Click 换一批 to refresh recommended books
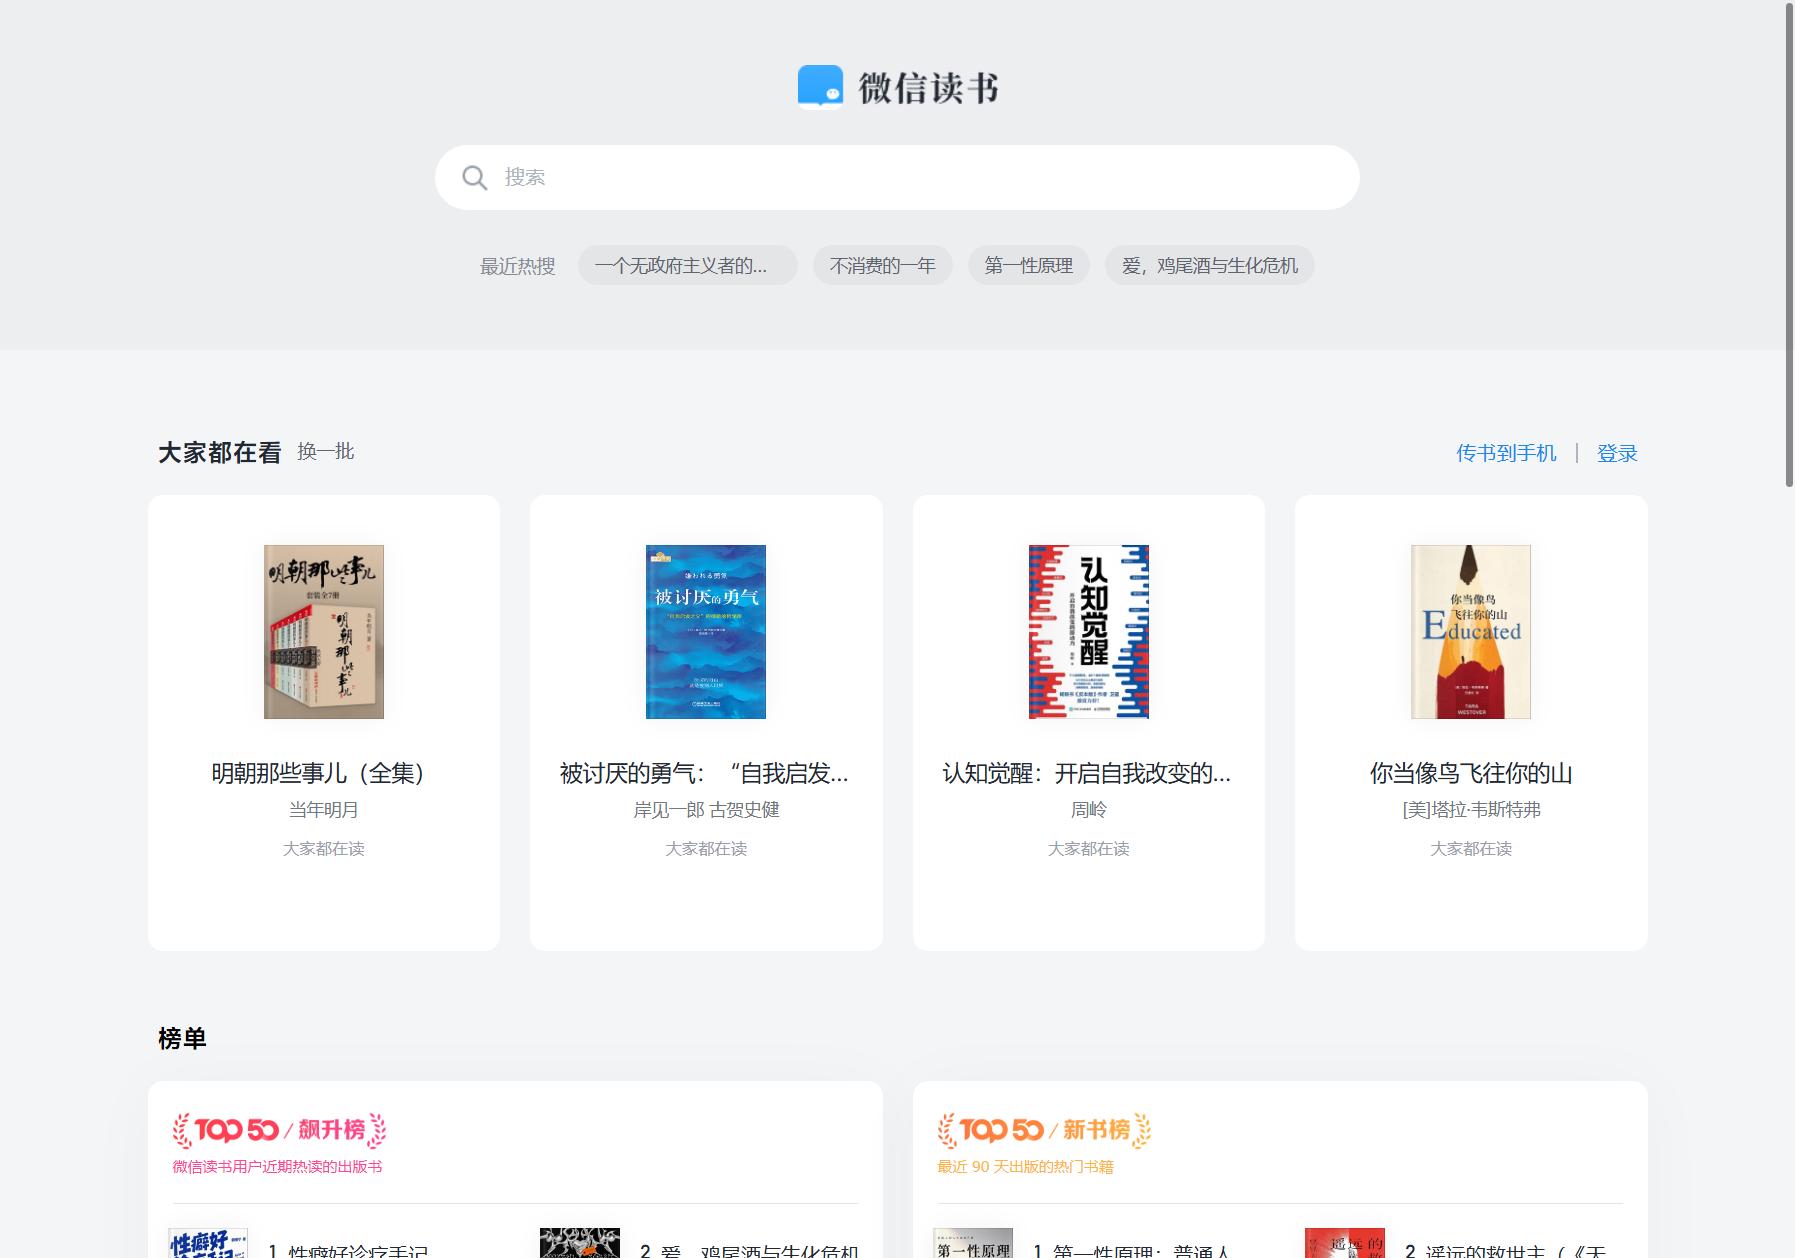The width and height of the screenshot is (1795, 1258). (325, 452)
